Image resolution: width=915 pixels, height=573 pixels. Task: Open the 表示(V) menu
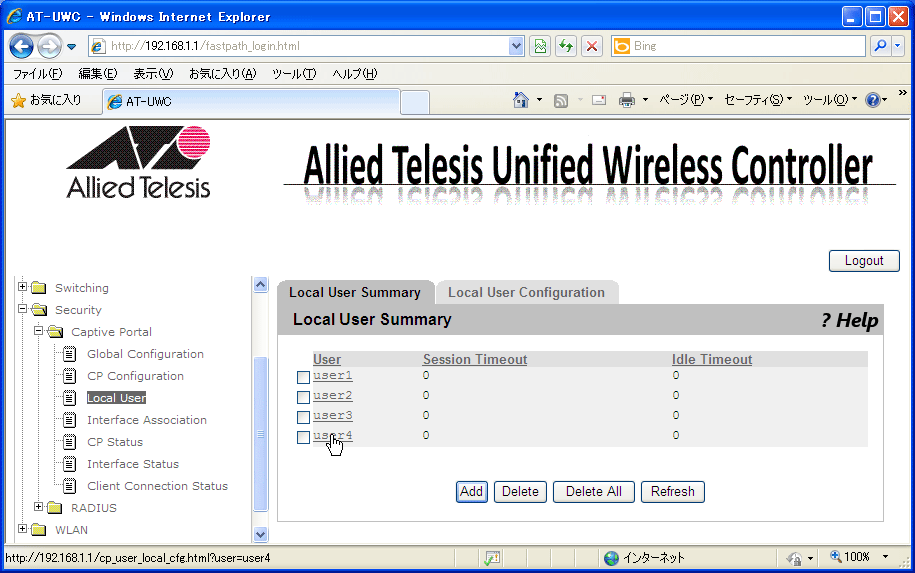click(x=153, y=74)
